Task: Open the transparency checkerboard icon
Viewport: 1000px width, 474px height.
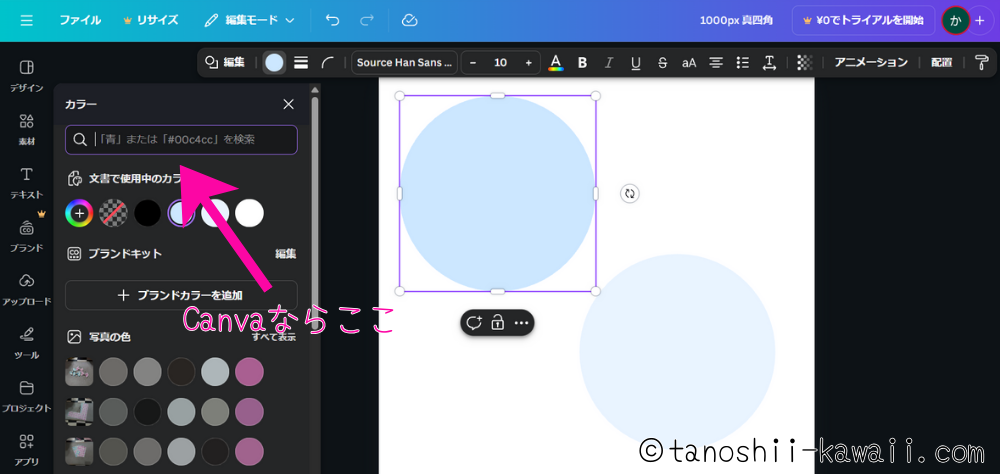Action: click(804, 62)
